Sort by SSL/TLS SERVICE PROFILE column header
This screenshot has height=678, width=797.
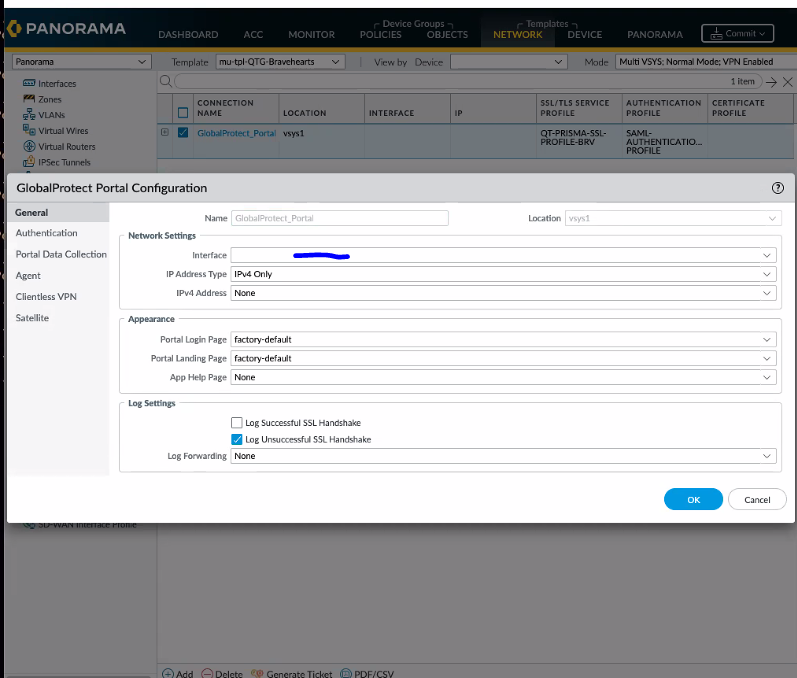[x=579, y=108]
